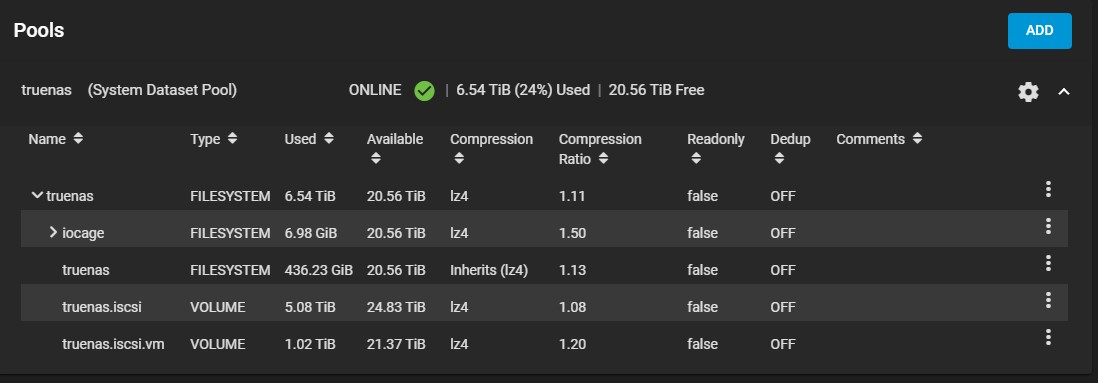The image size is (1098, 383).
Task: Select the truenas.iscsi.vm volume name
Action: pyautogui.click(x=113, y=344)
